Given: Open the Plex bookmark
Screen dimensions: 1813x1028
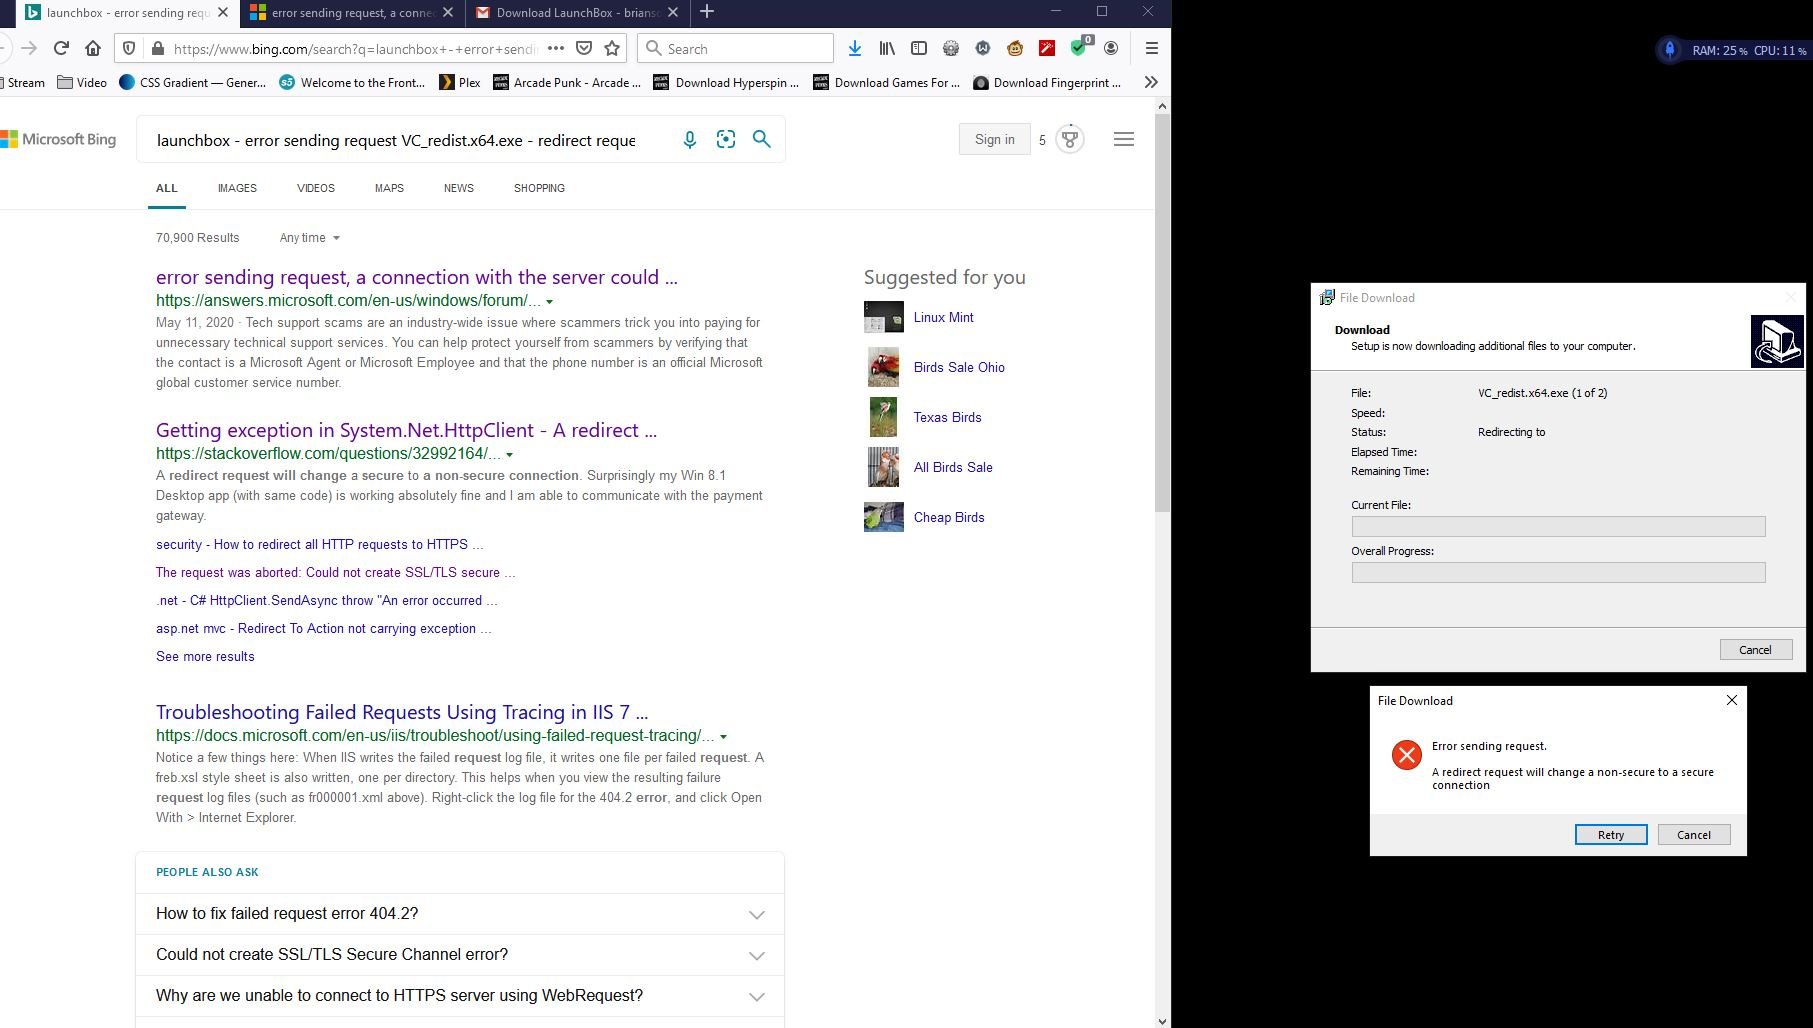Looking at the screenshot, I should click(460, 82).
